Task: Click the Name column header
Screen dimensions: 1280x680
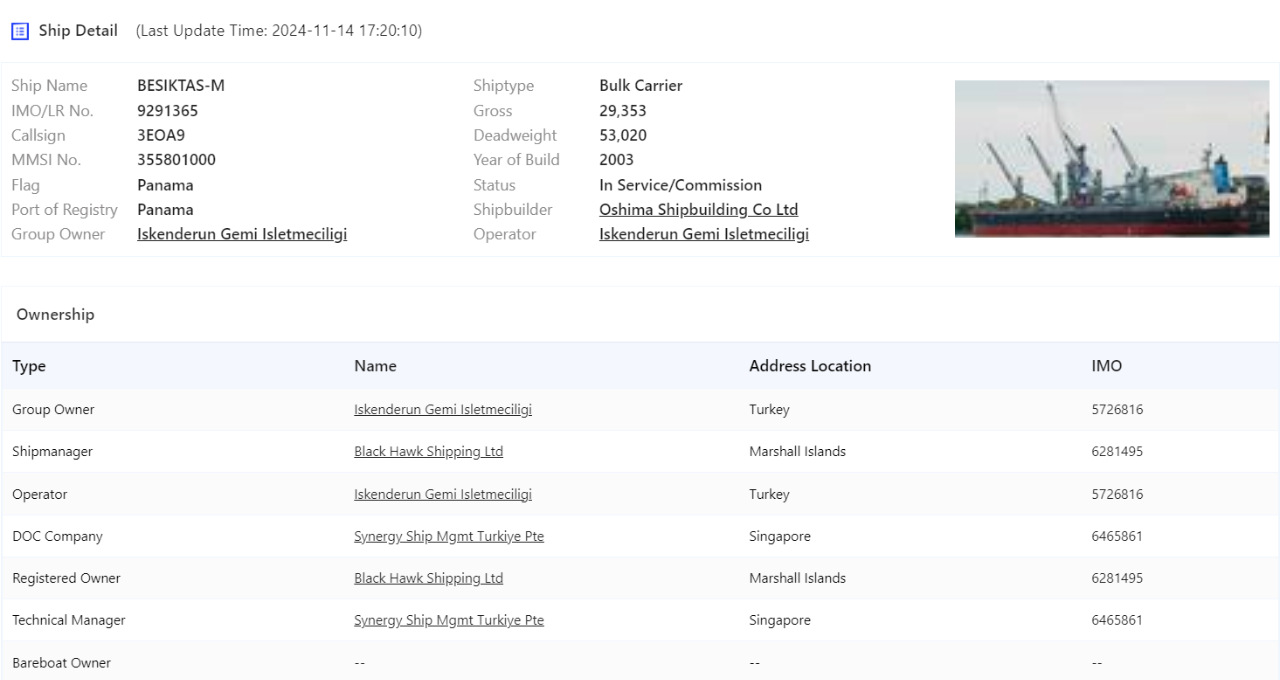Action: tap(375, 366)
